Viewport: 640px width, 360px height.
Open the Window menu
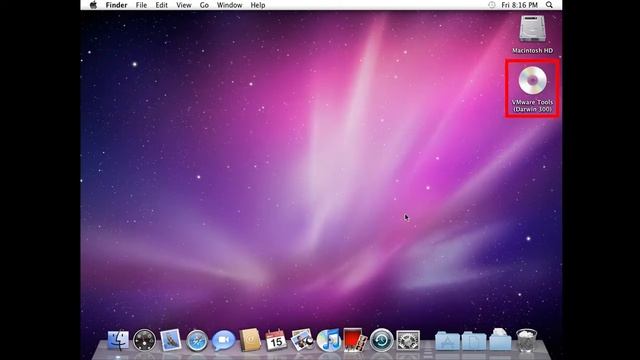point(229,5)
